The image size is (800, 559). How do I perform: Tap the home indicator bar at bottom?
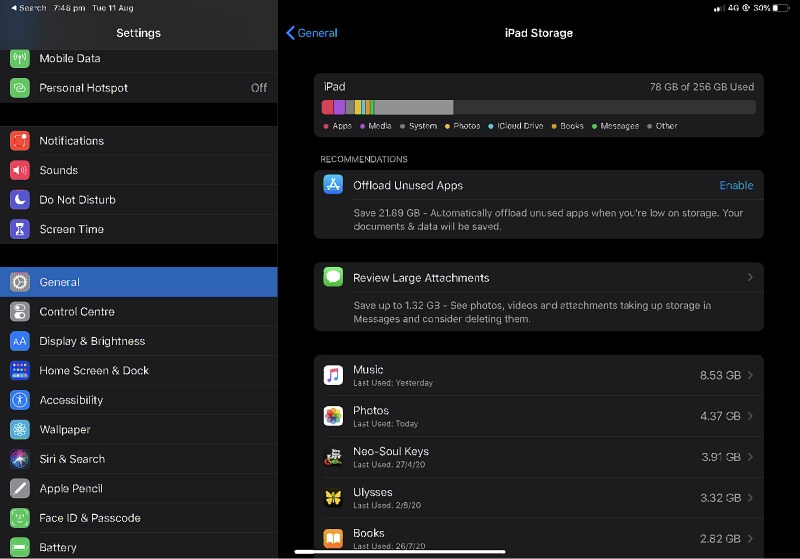click(400, 551)
